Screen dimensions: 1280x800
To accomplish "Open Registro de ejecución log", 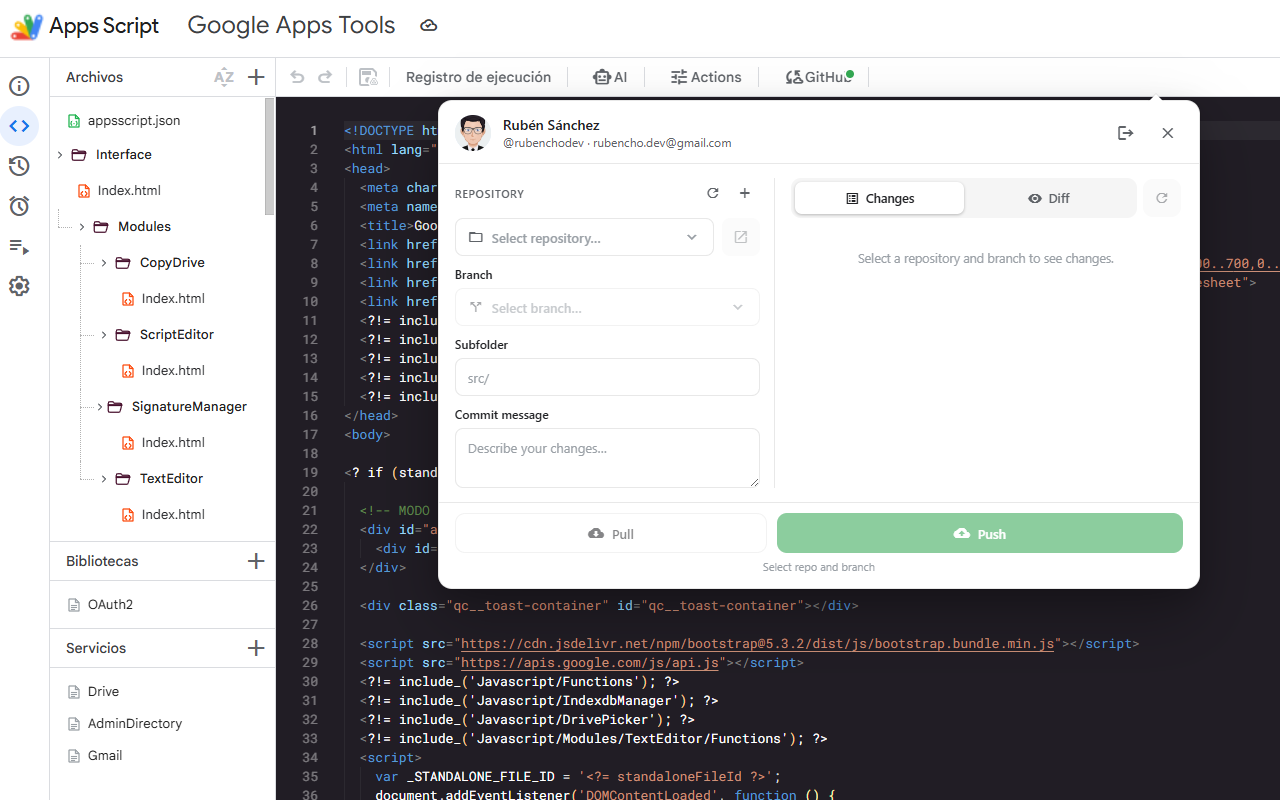I will coord(478,77).
